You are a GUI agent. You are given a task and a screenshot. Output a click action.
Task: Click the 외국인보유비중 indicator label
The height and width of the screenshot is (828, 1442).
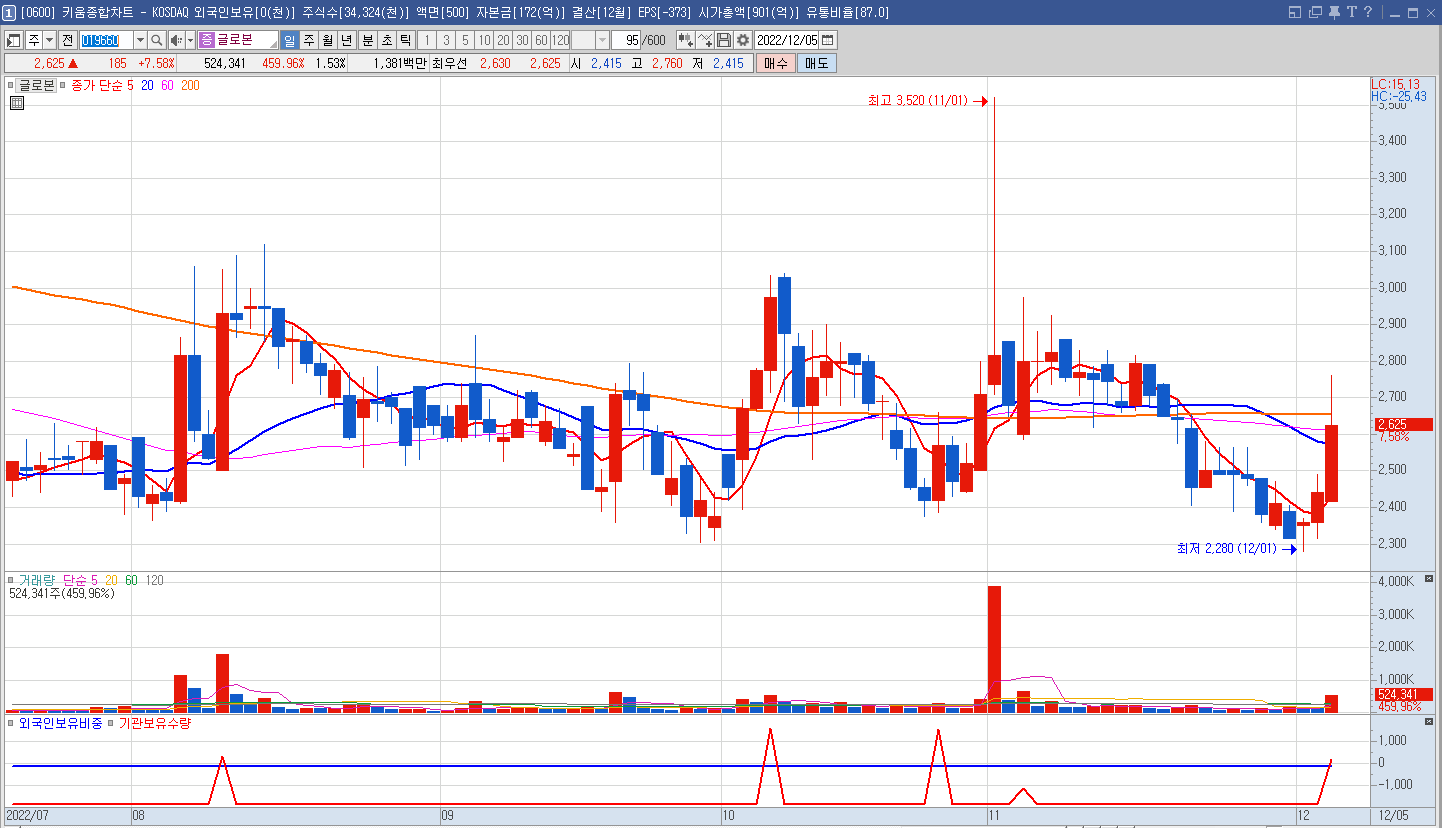60,723
